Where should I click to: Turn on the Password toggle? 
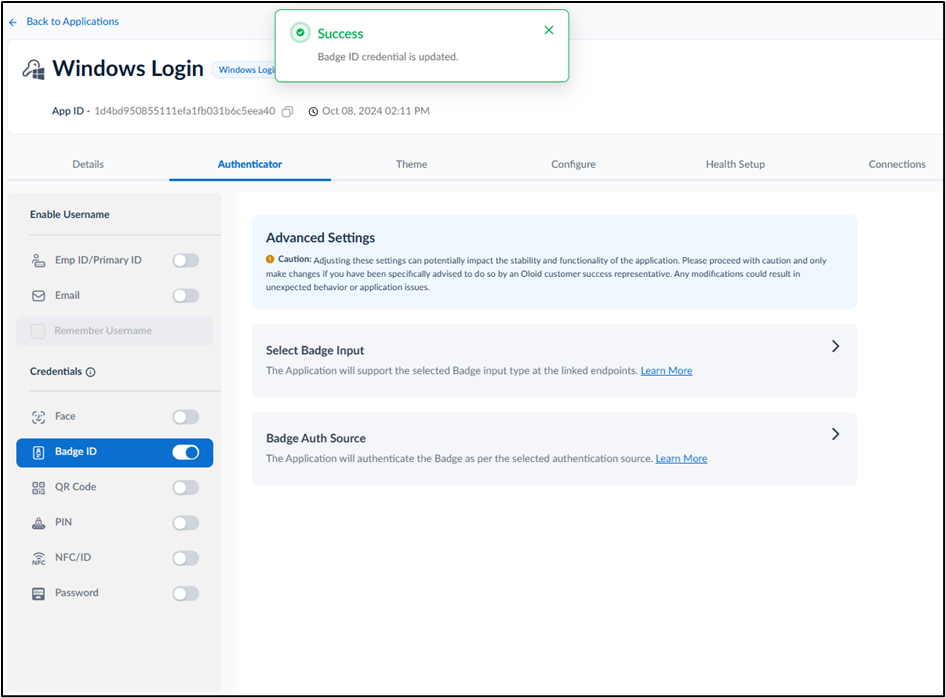click(x=186, y=594)
